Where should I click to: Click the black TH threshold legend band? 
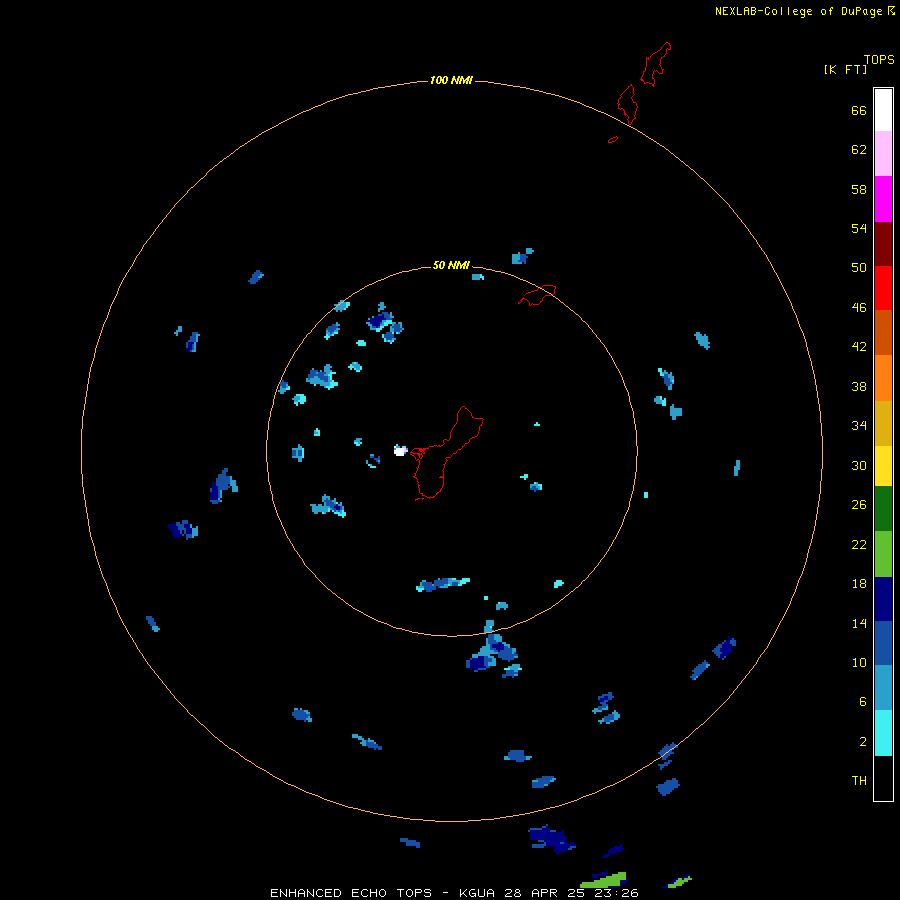(883, 778)
